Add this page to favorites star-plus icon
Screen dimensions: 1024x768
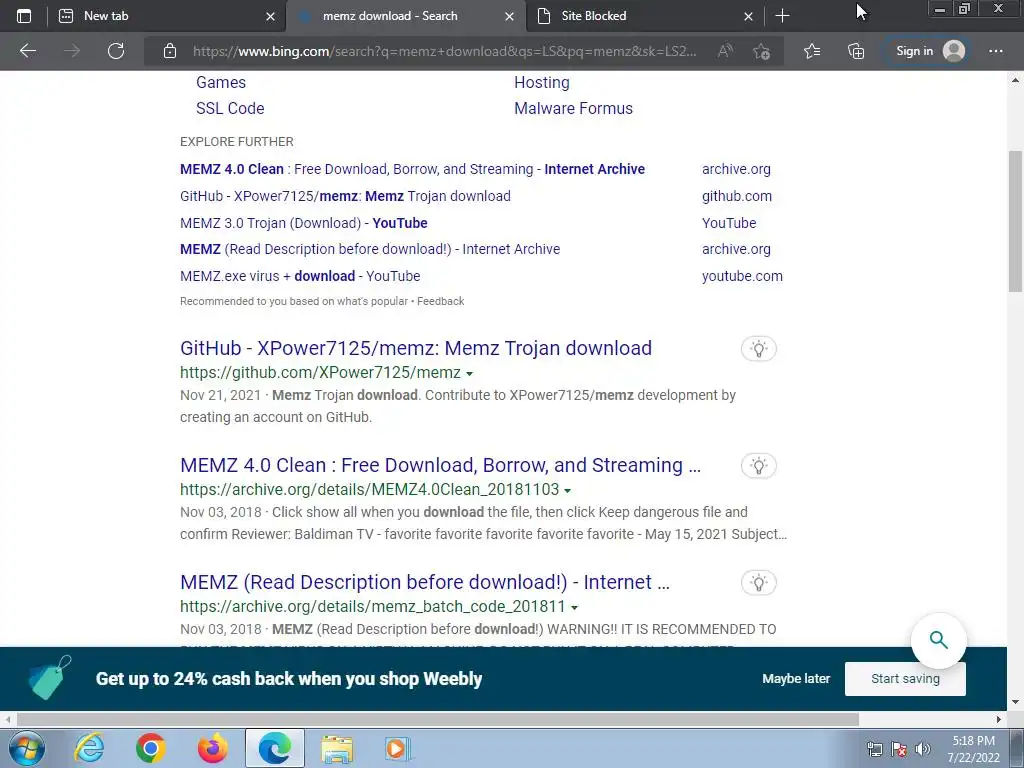tap(761, 51)
